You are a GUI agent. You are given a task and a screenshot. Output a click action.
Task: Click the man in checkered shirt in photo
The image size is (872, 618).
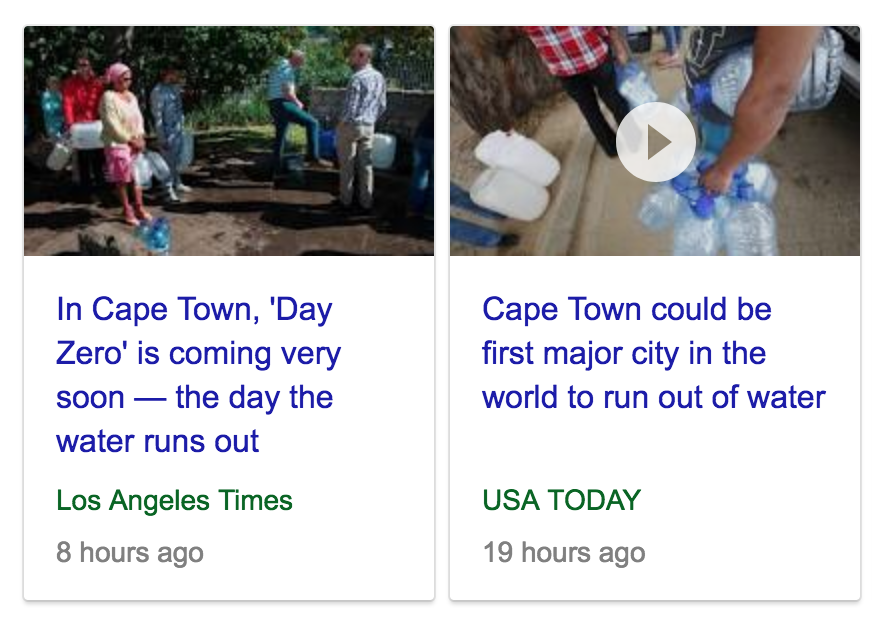coord(360,128)
